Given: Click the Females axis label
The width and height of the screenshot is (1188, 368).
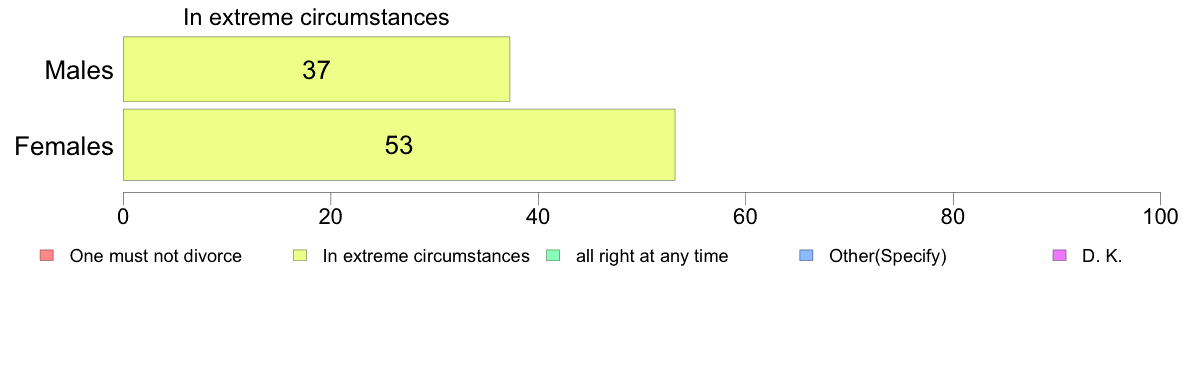Looking at the screenshot, I should [x=64, y=146].
